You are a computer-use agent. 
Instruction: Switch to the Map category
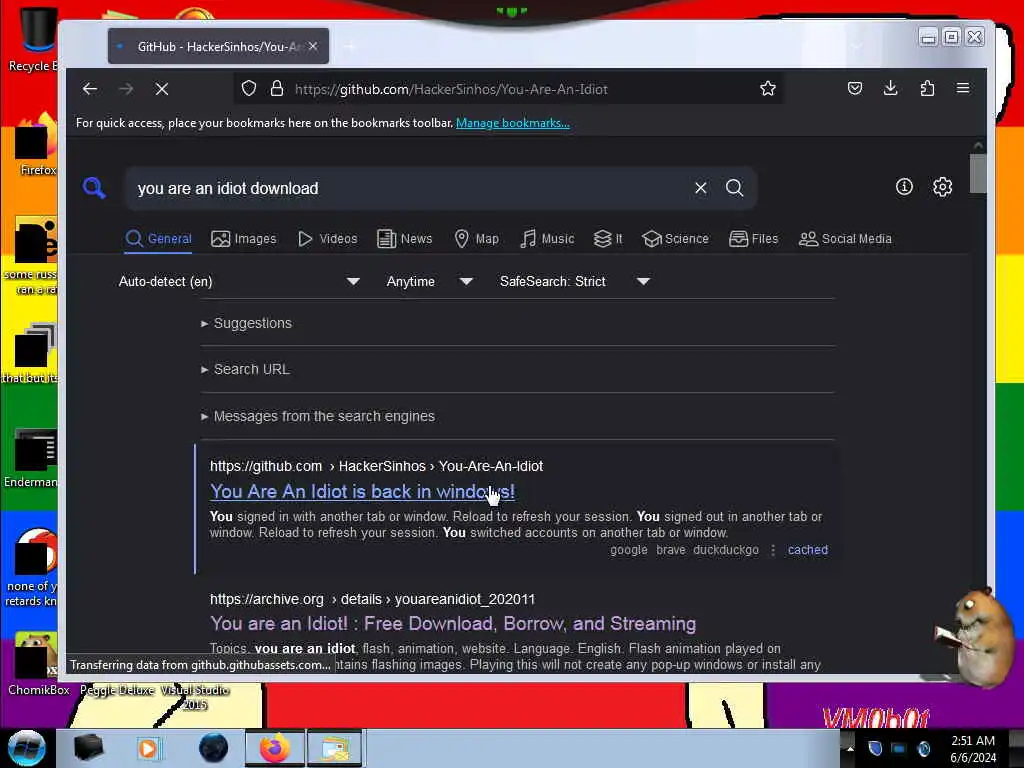tap(477, 239)
